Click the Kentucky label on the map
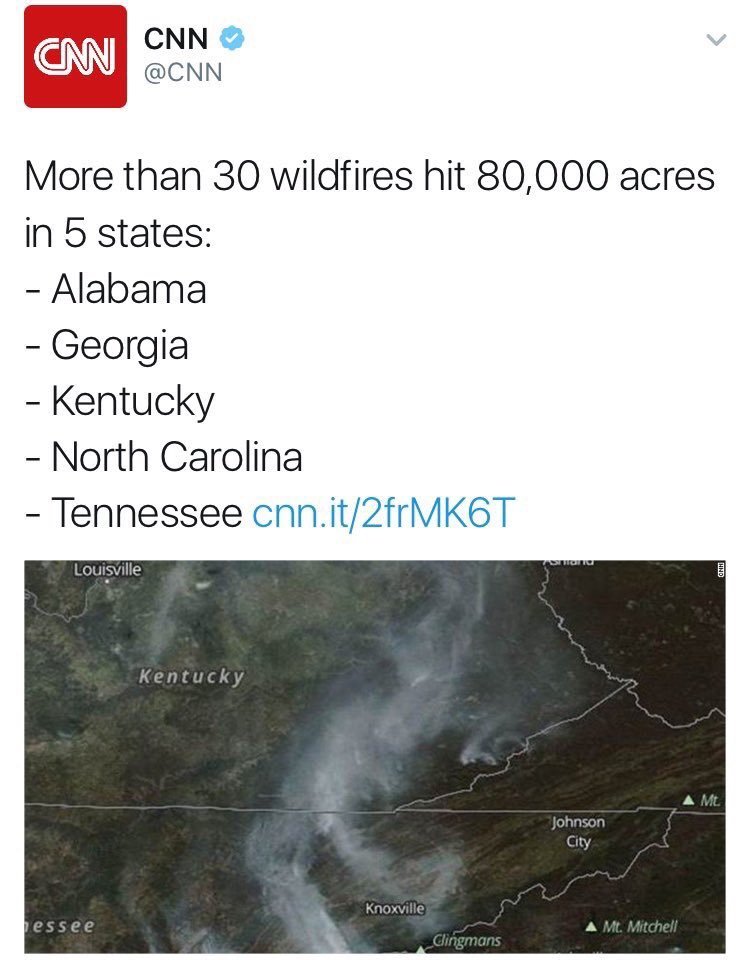 tap(191, 677)
